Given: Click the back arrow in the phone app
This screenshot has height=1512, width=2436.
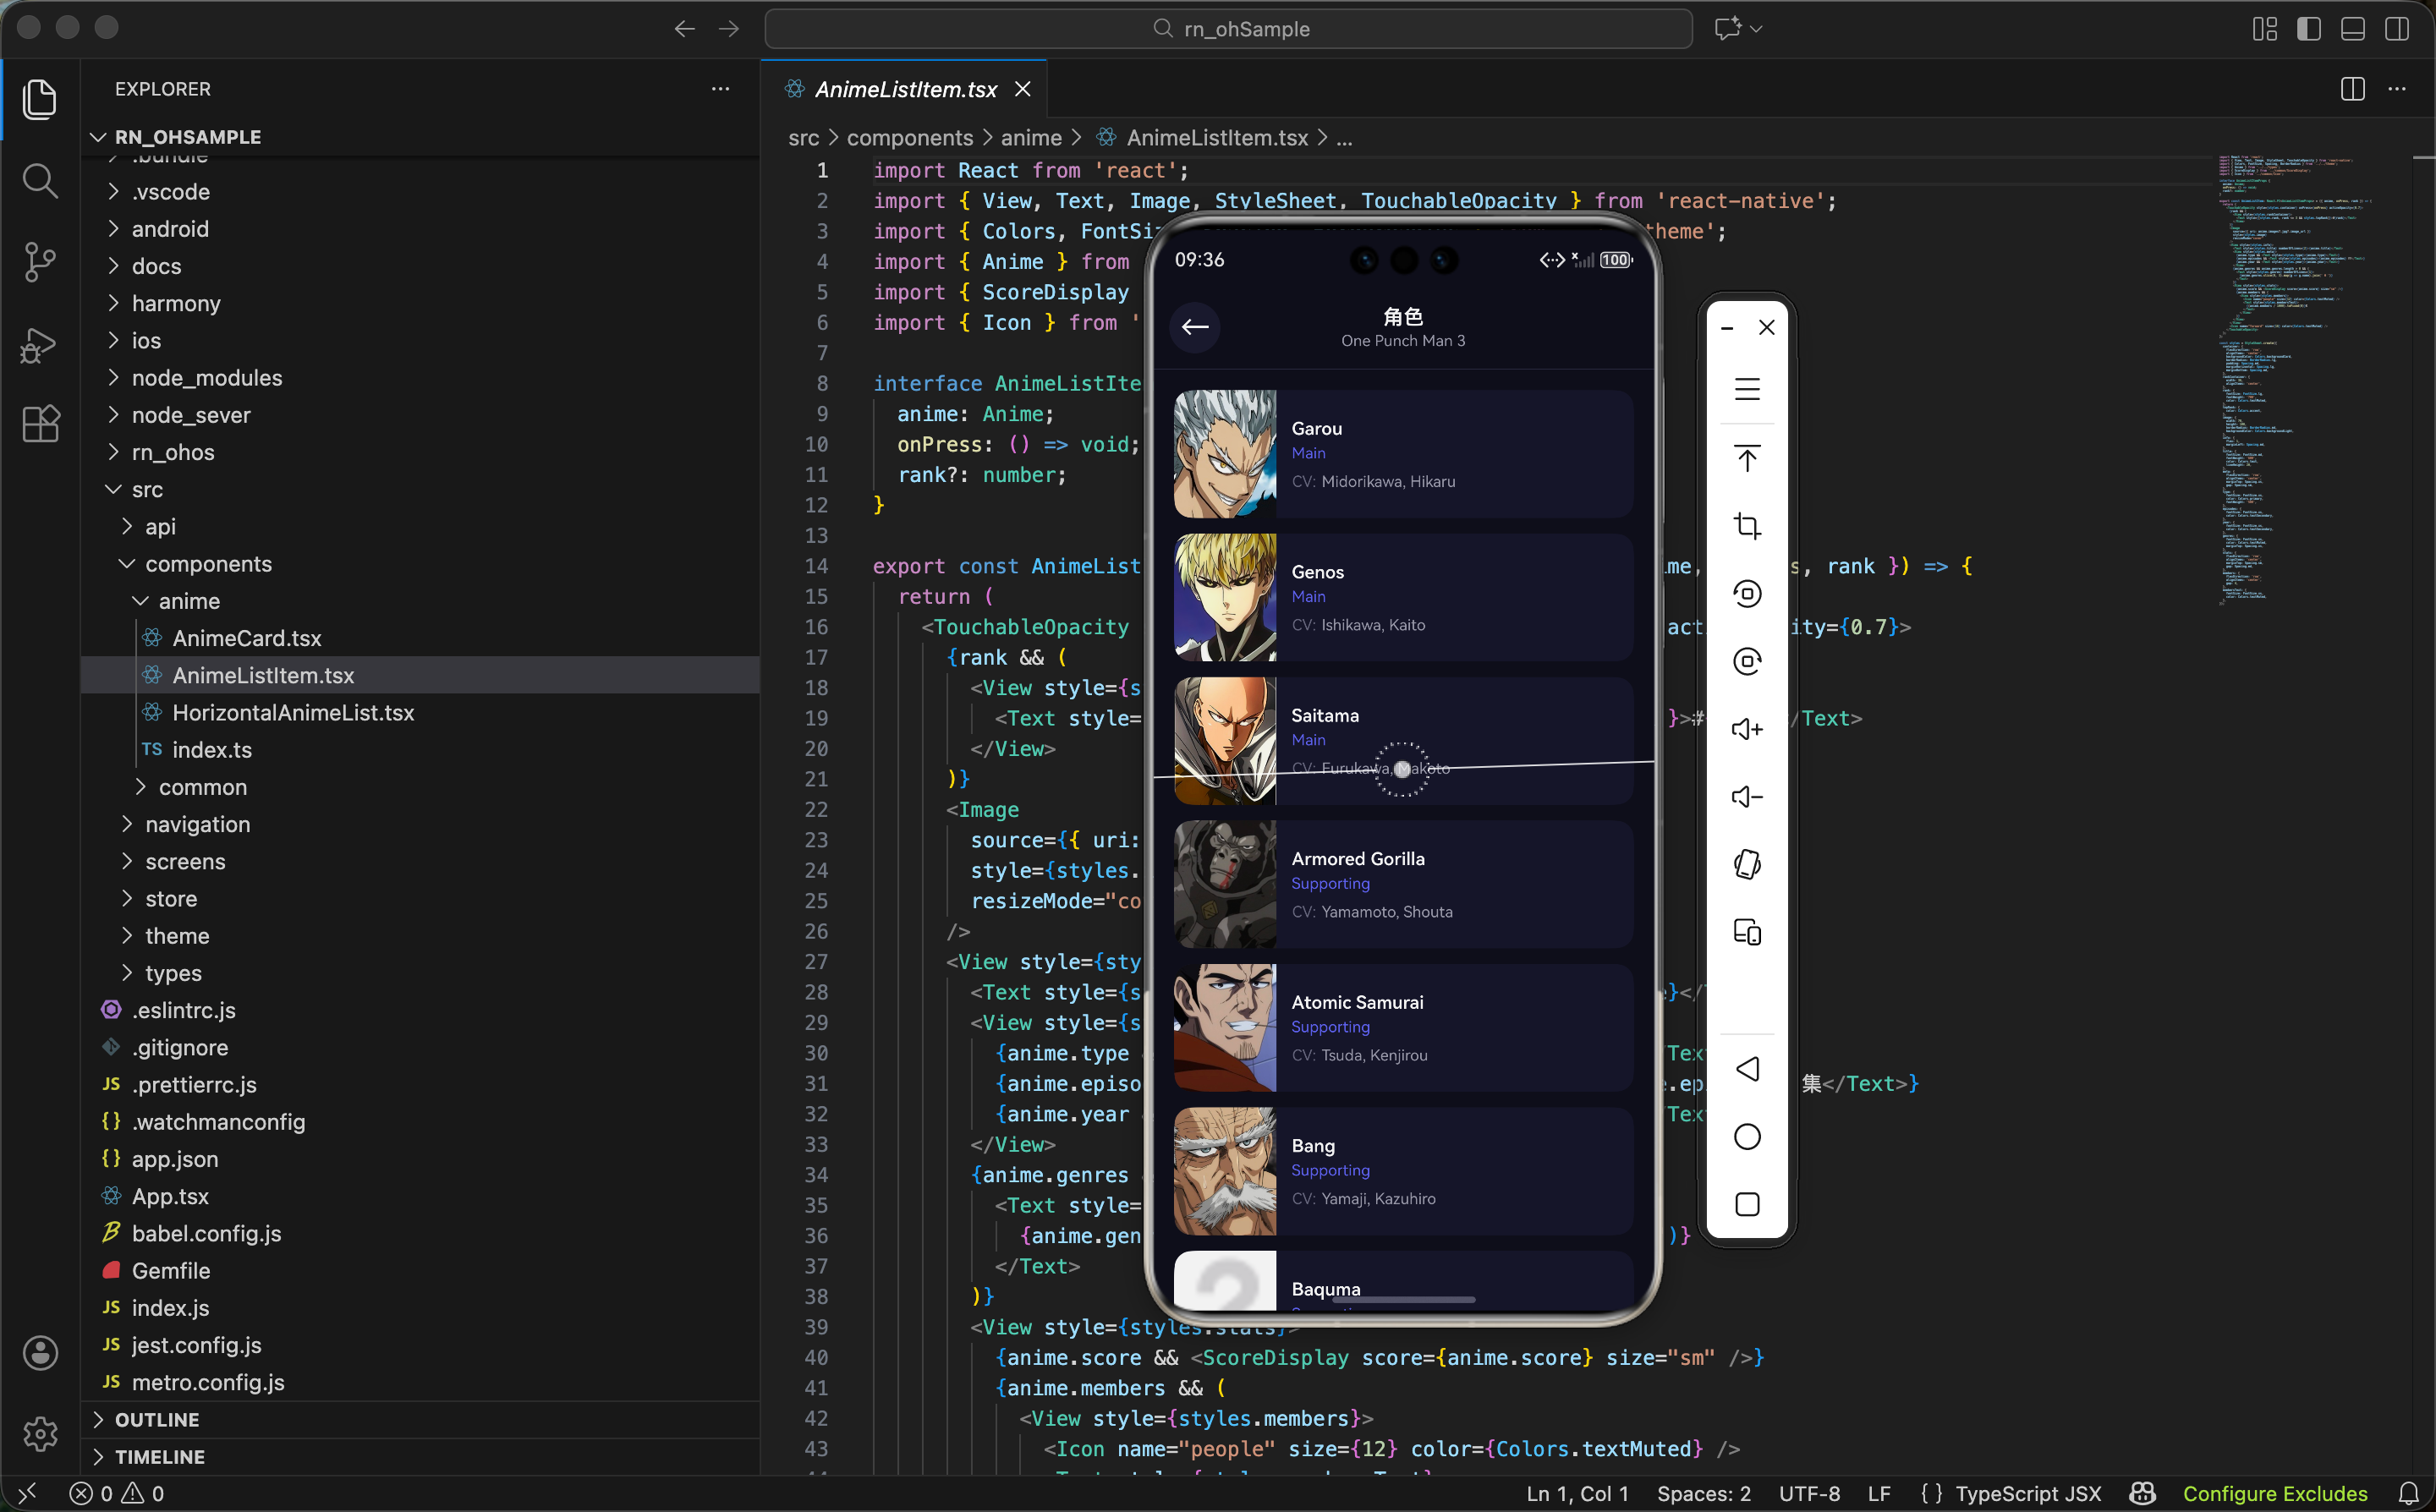Looking at the screenshot, I should click(1195, 327).
